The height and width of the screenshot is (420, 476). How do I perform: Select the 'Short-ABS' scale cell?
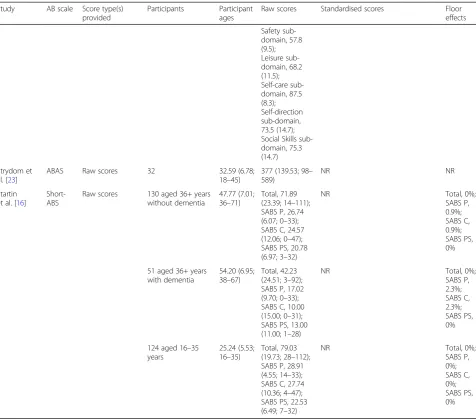click(56, 198)
